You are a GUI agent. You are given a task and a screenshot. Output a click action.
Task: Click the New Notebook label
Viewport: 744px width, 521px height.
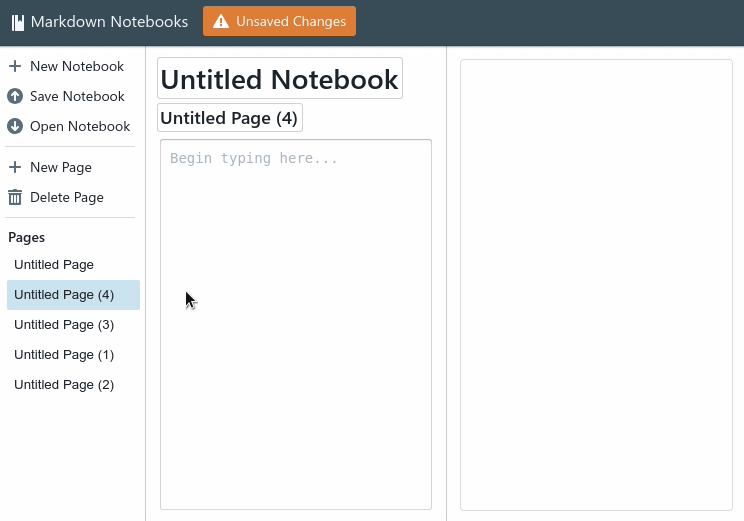click(x=77, y=66)
